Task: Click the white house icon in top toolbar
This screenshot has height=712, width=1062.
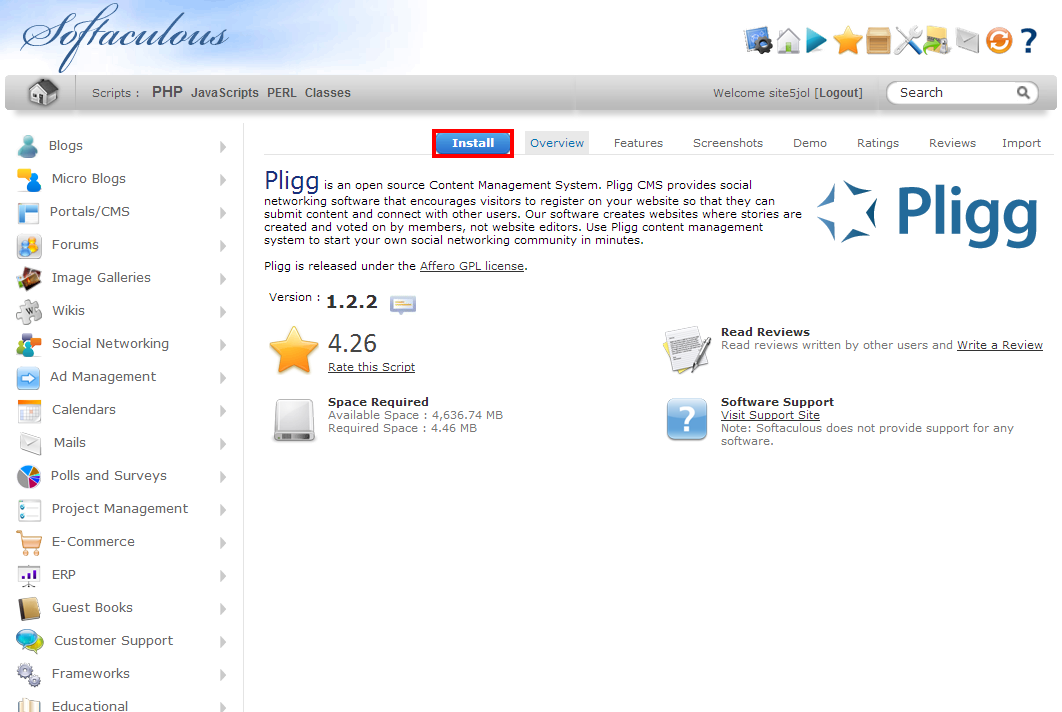Action: click(788, 41)
